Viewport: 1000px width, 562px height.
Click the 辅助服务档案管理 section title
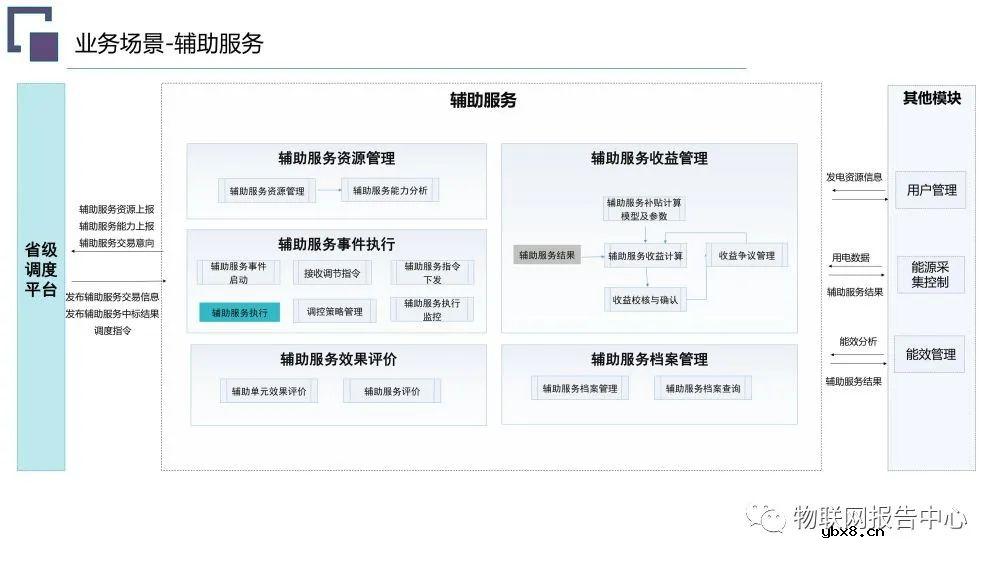point(649,360)
